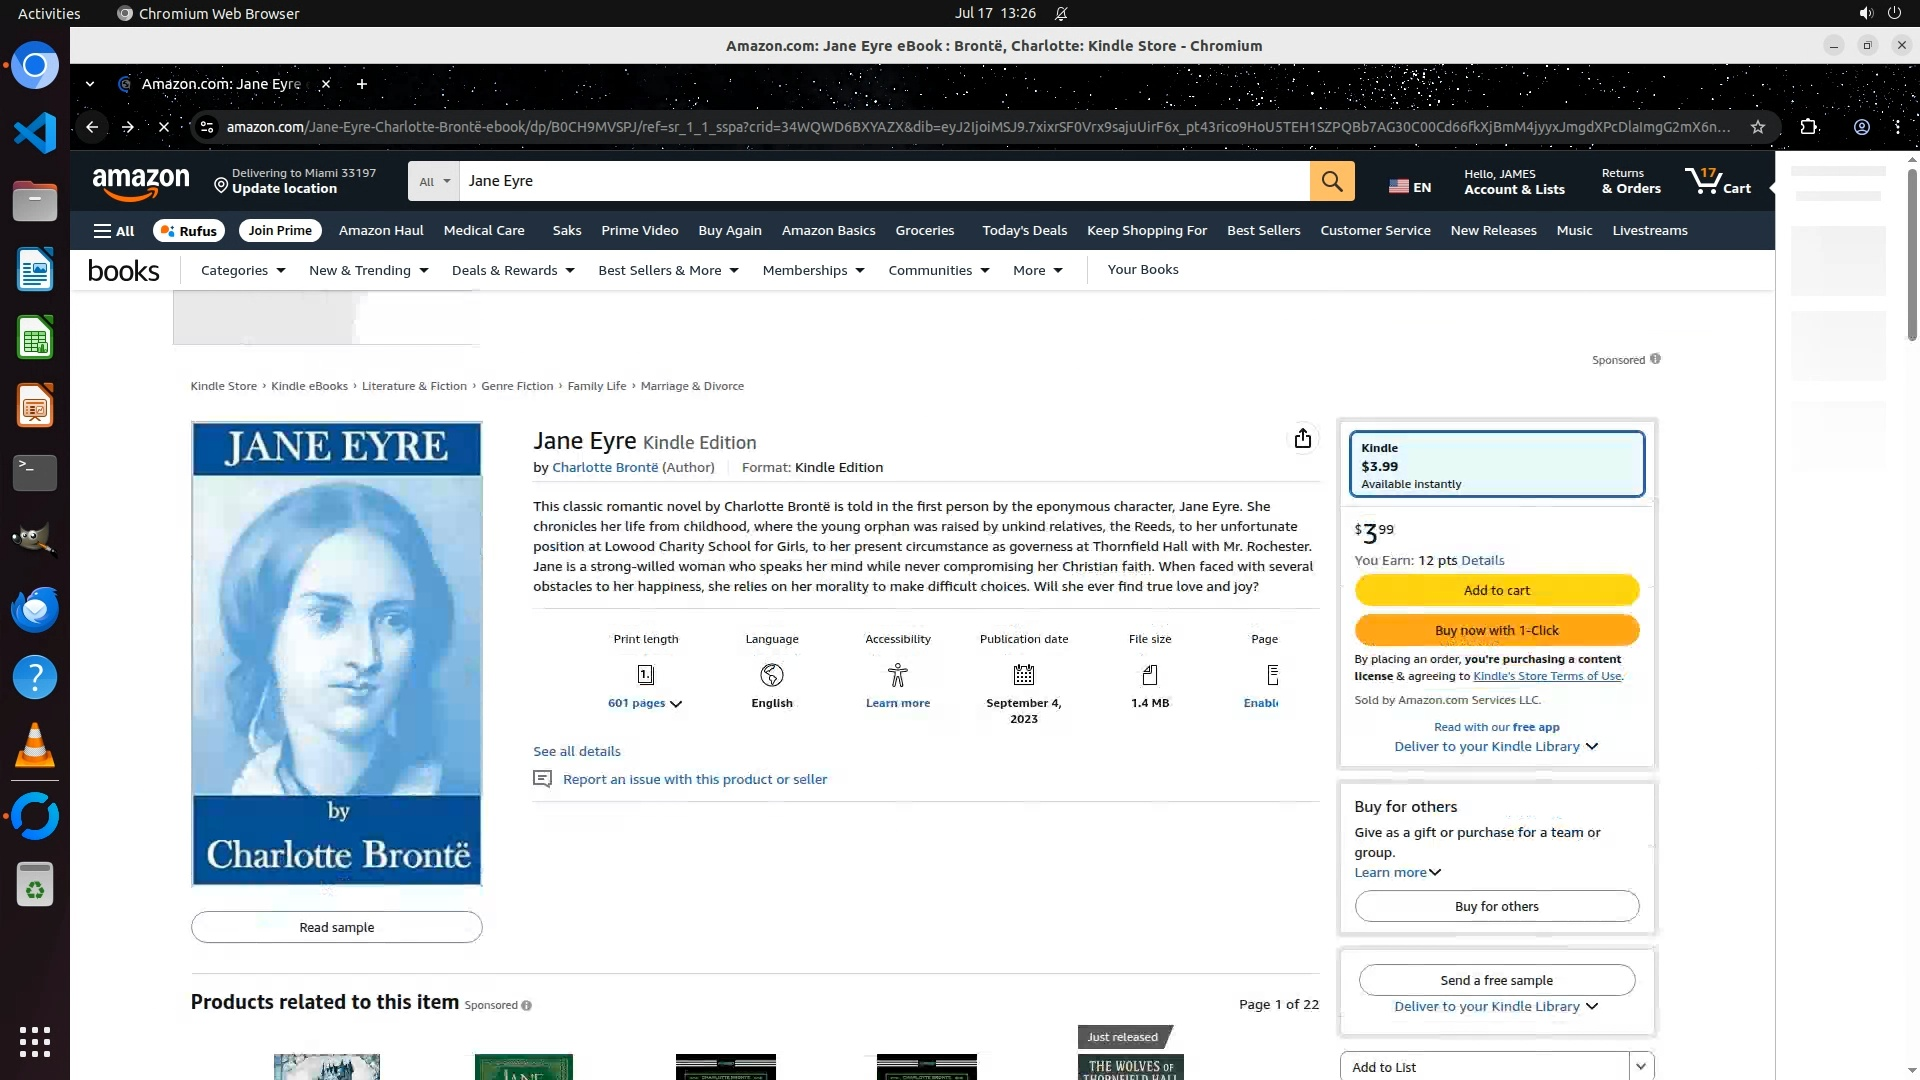Image resolution: width=1920 pixels, height=1080 pixels.
Task: Open the shopping cart icon
Action: point(1717,181)
